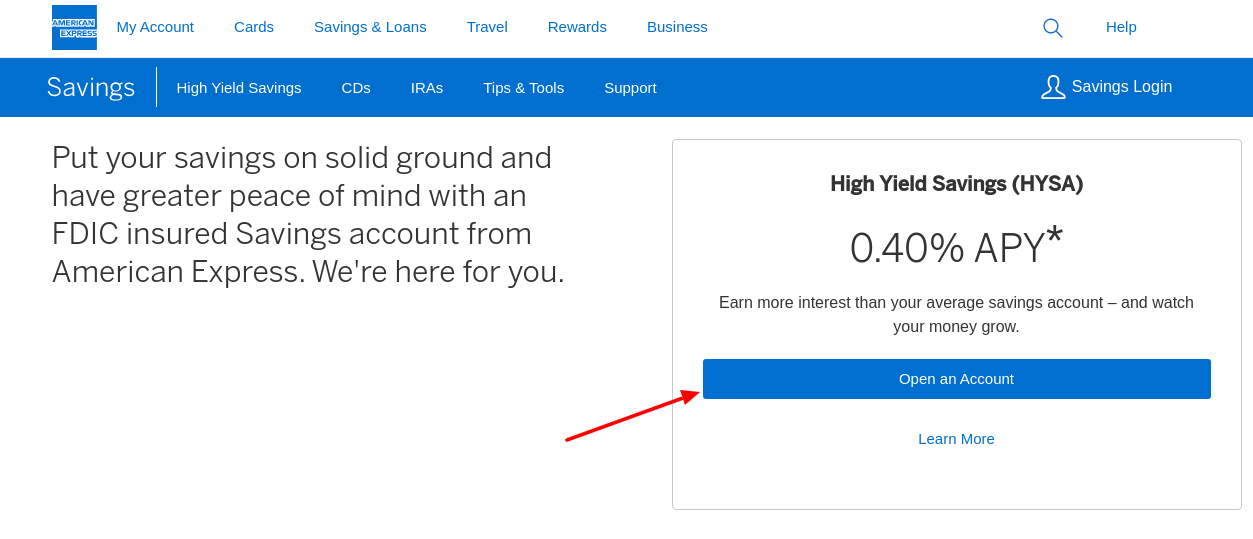Viewport: 1253px width, 539px height.
Task: Open My Account menu
Action: pyautogui.click(x=155, y=27)
